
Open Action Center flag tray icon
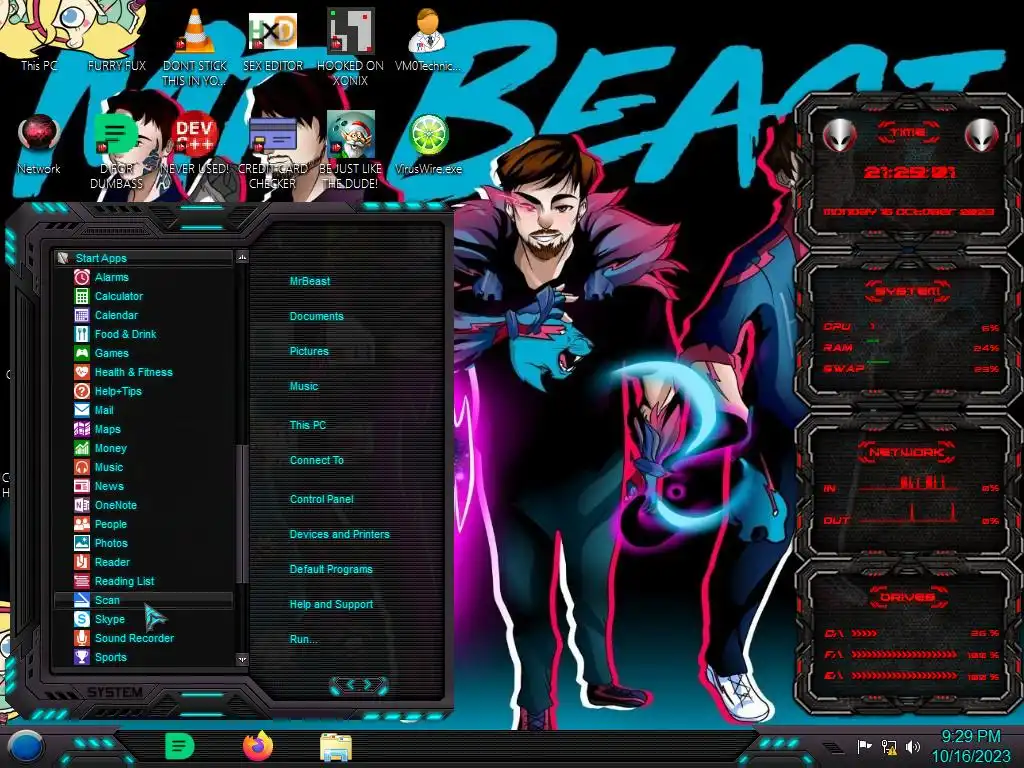[865, 746]
